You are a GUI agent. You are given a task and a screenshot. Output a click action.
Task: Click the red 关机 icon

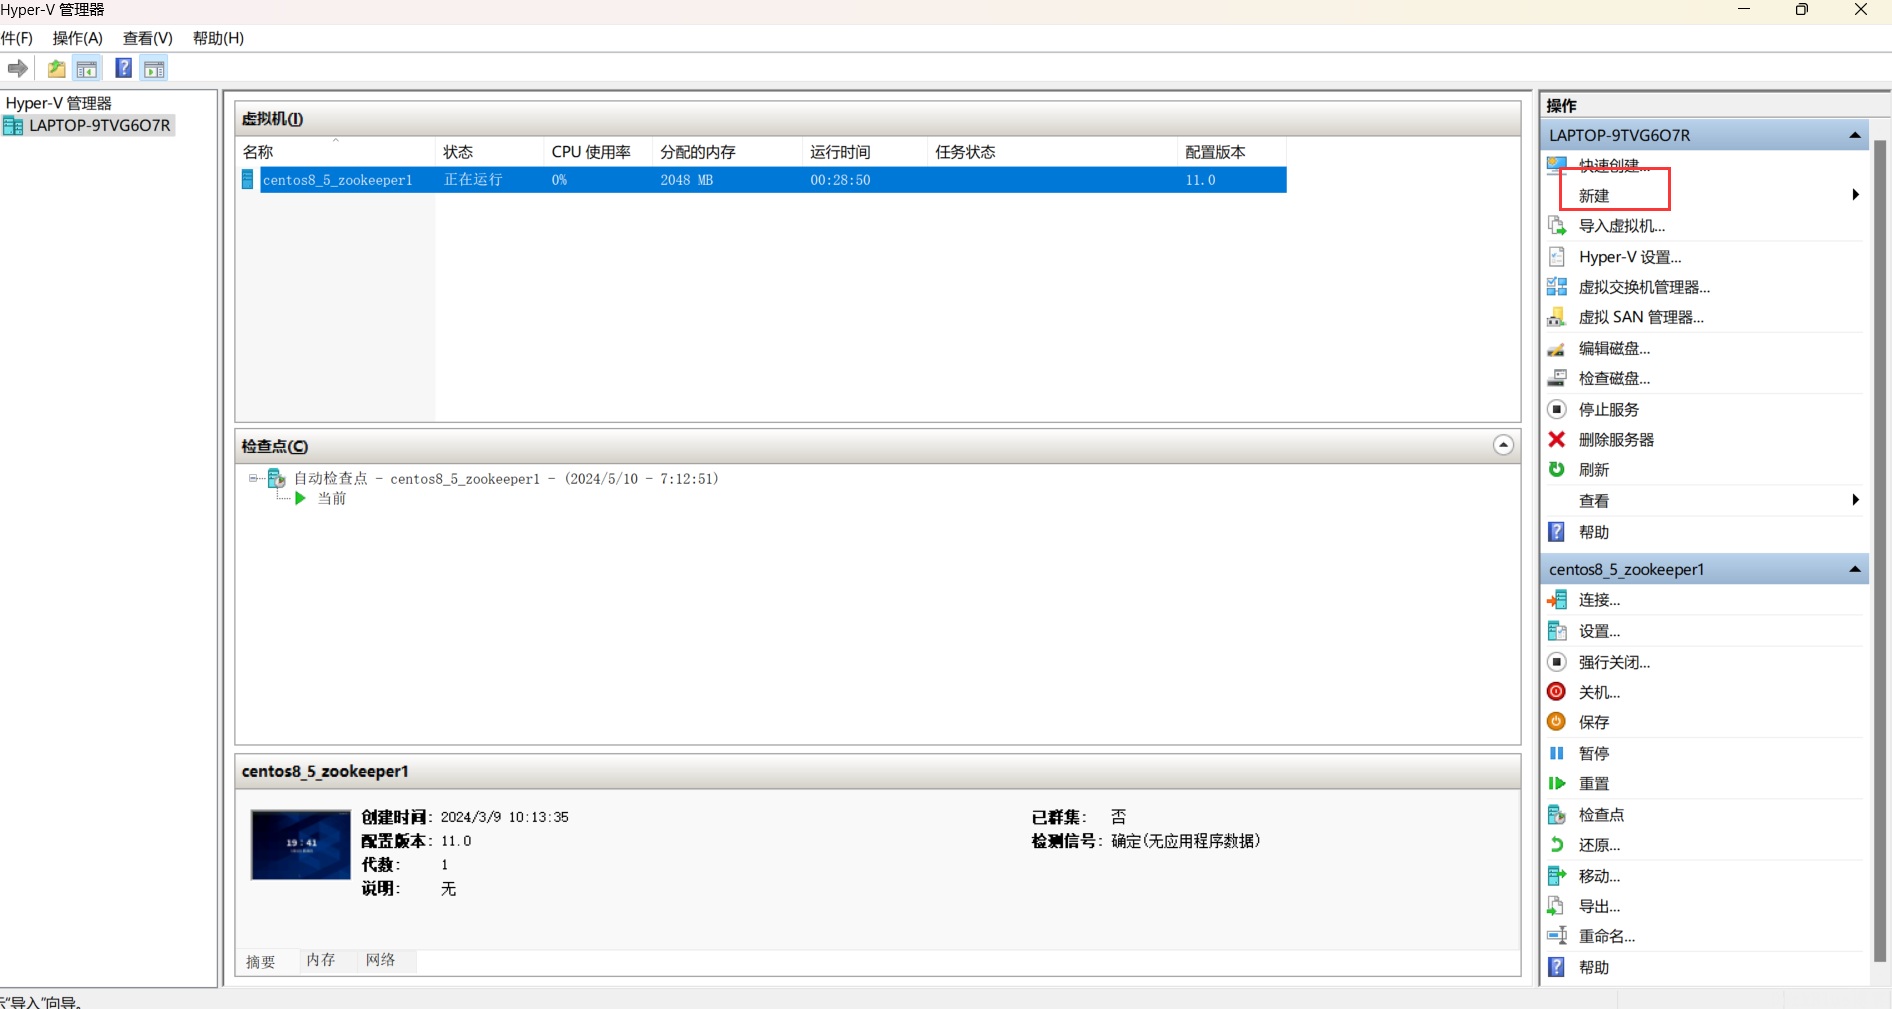pos(1557,691)
